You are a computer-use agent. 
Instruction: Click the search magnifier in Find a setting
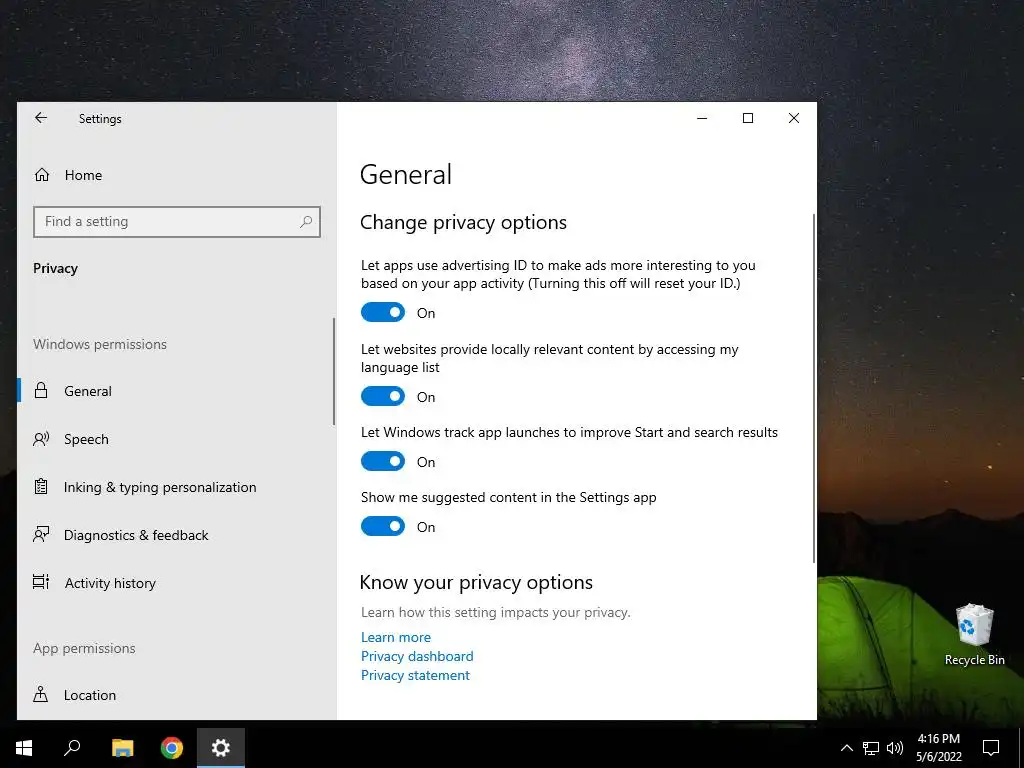pyautogui.click(x=306, y=221)
